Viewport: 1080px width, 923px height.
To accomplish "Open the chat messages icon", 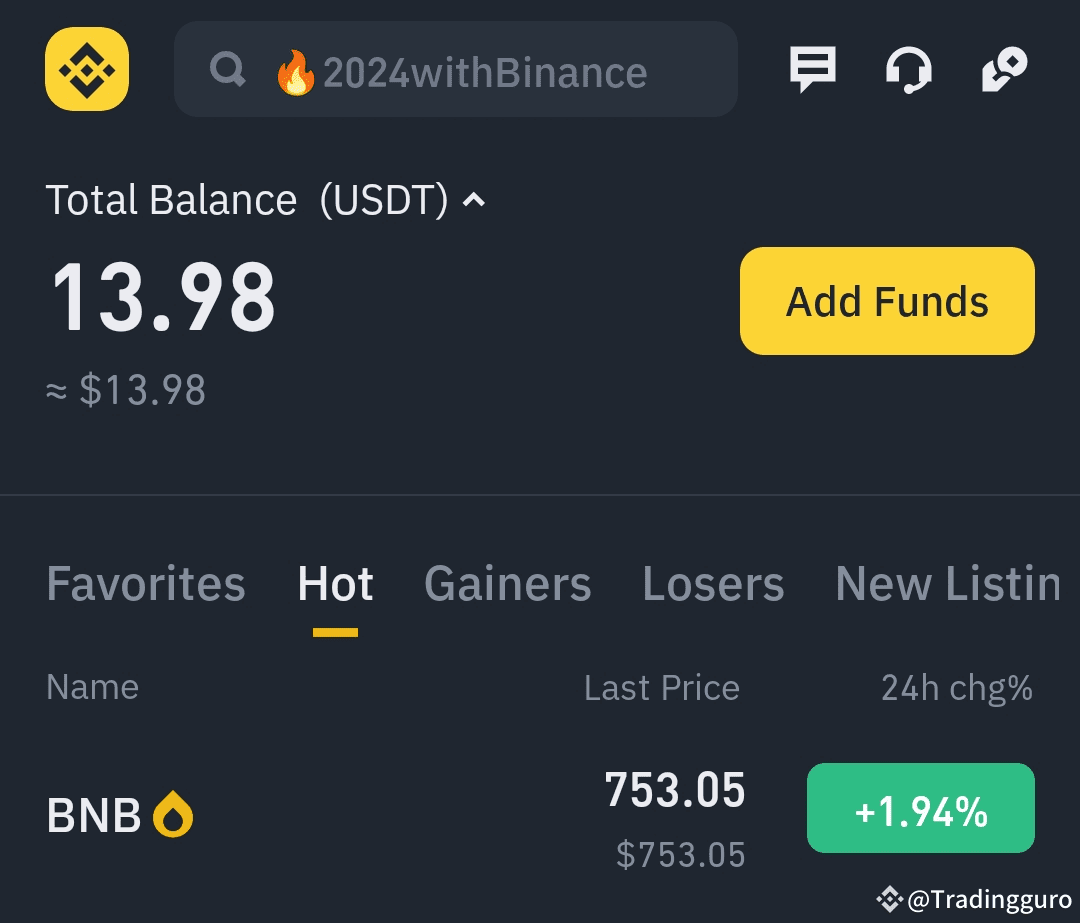I will pyautogui.click(x=812, y=70).
